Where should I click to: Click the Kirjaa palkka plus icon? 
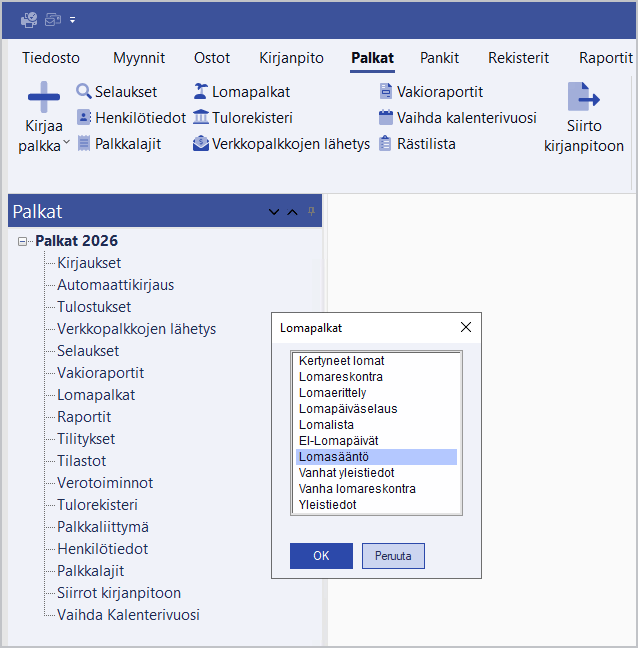[x=44, y=98]
